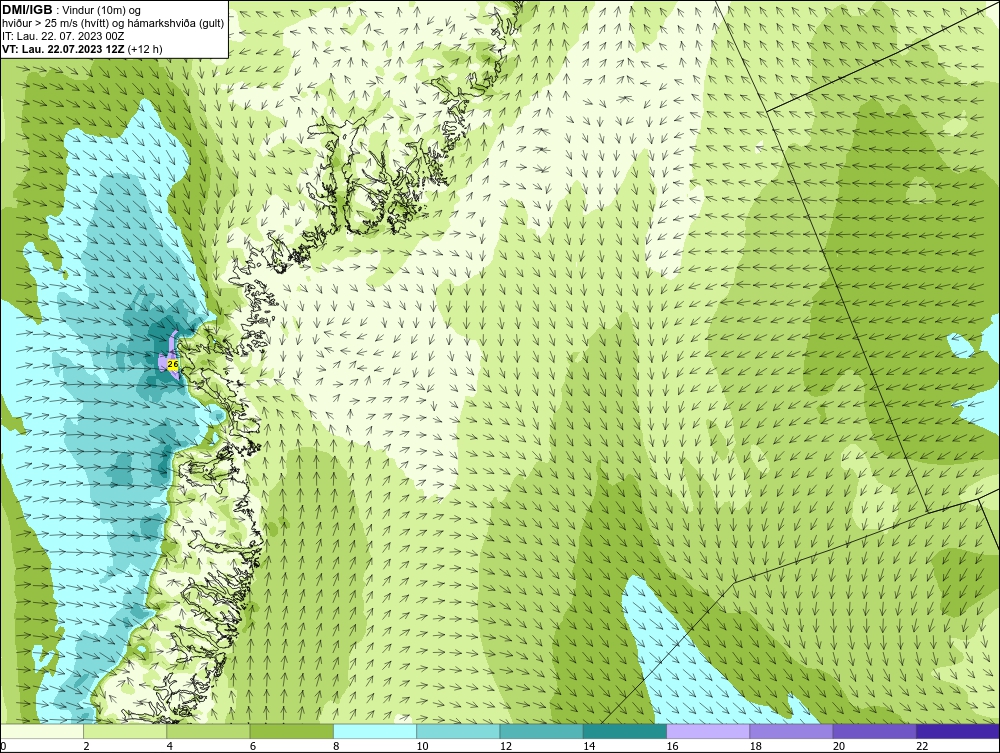Click the legend scale number 12
1000x753 pixels.
click(x=506, y=746)
